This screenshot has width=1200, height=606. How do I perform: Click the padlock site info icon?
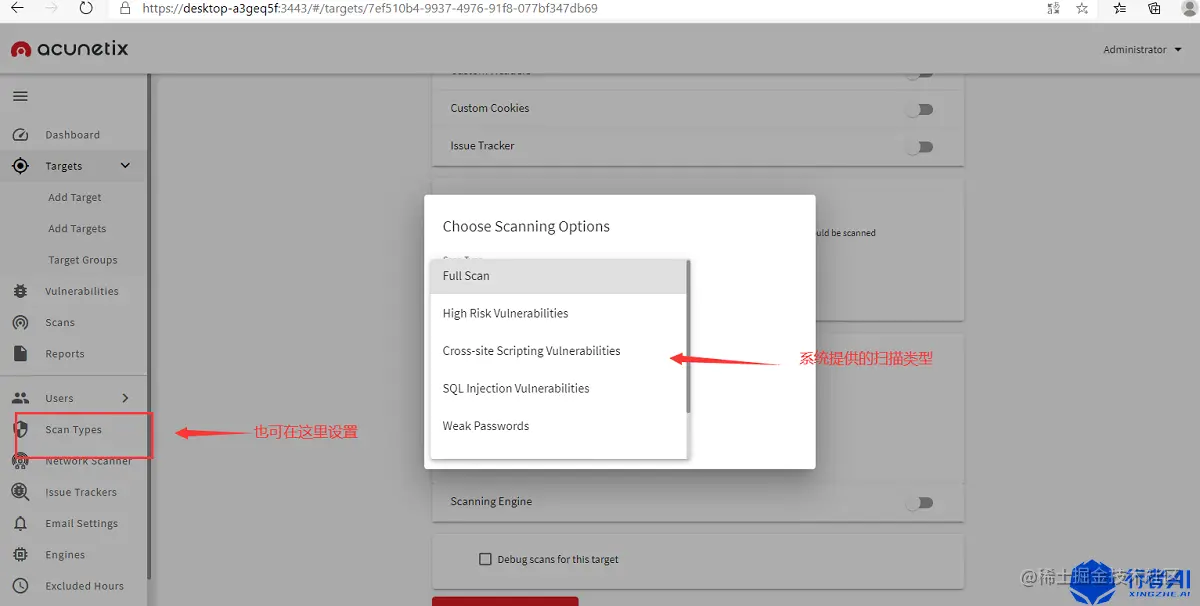[x=125, y=8]
